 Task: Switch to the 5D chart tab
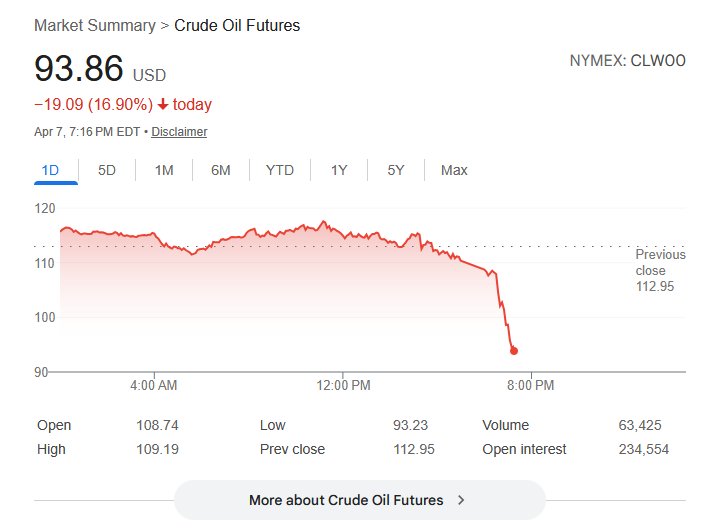[107, 170]
